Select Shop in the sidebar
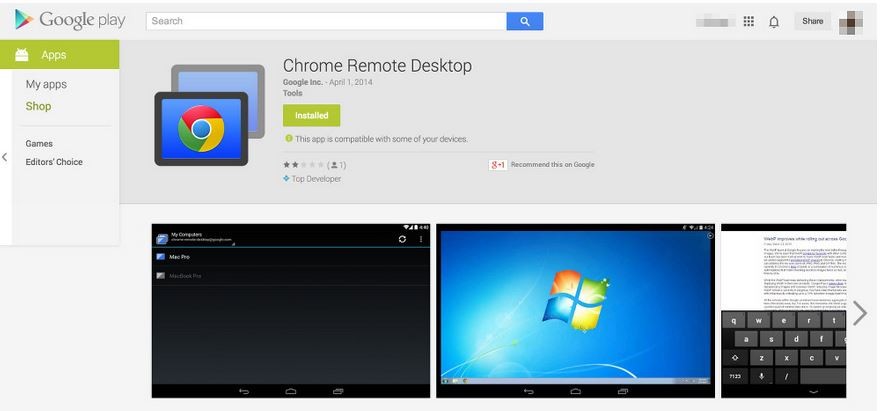880x411 pixels. coord(38,106)
